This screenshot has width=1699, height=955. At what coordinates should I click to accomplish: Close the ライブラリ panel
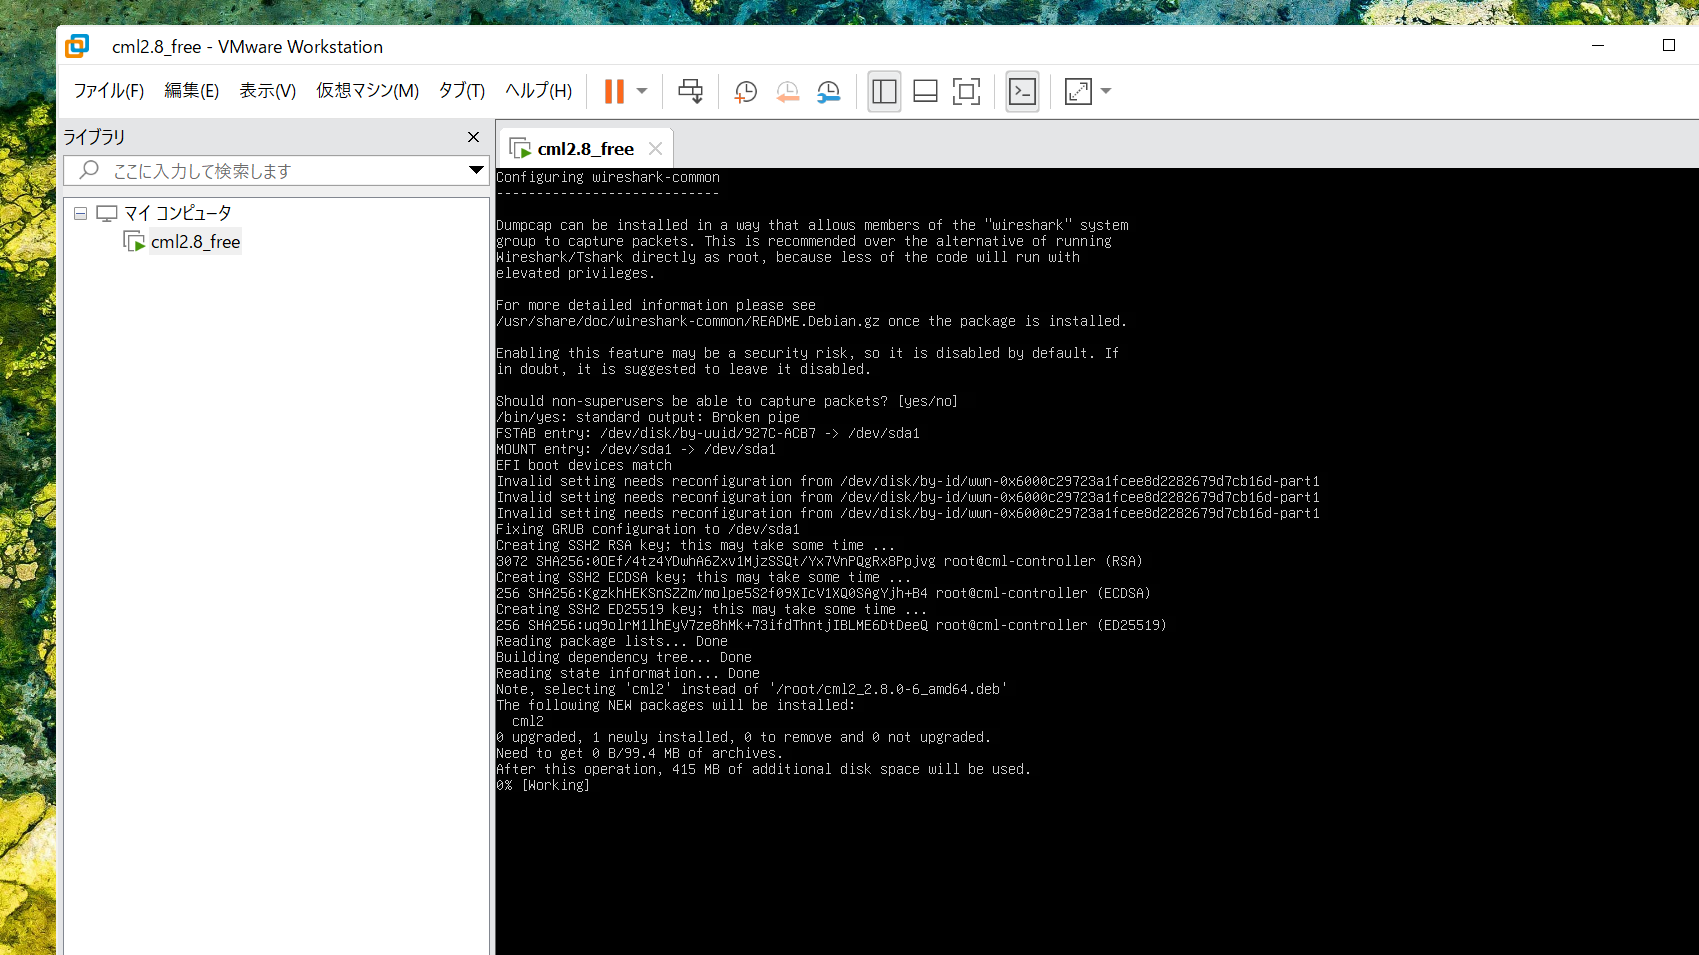click(x=473, y=137)
